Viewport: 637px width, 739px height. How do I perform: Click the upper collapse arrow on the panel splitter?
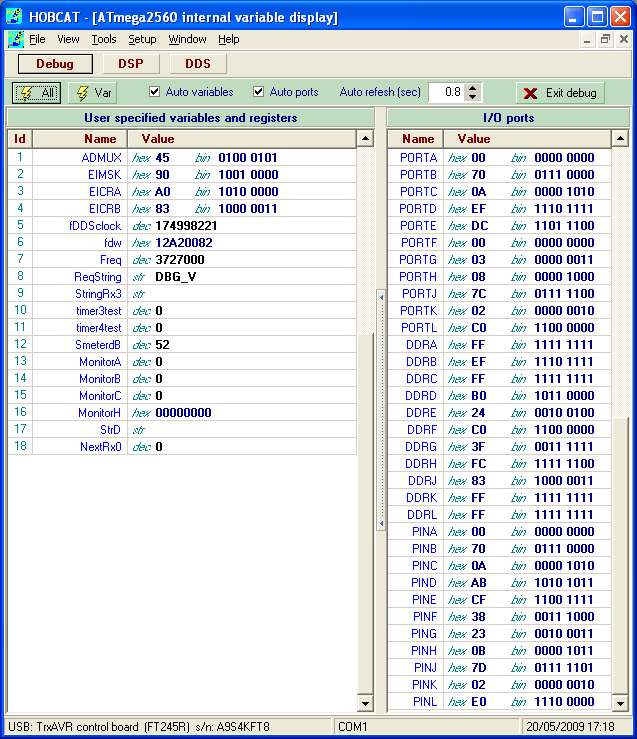coord(380,298)
